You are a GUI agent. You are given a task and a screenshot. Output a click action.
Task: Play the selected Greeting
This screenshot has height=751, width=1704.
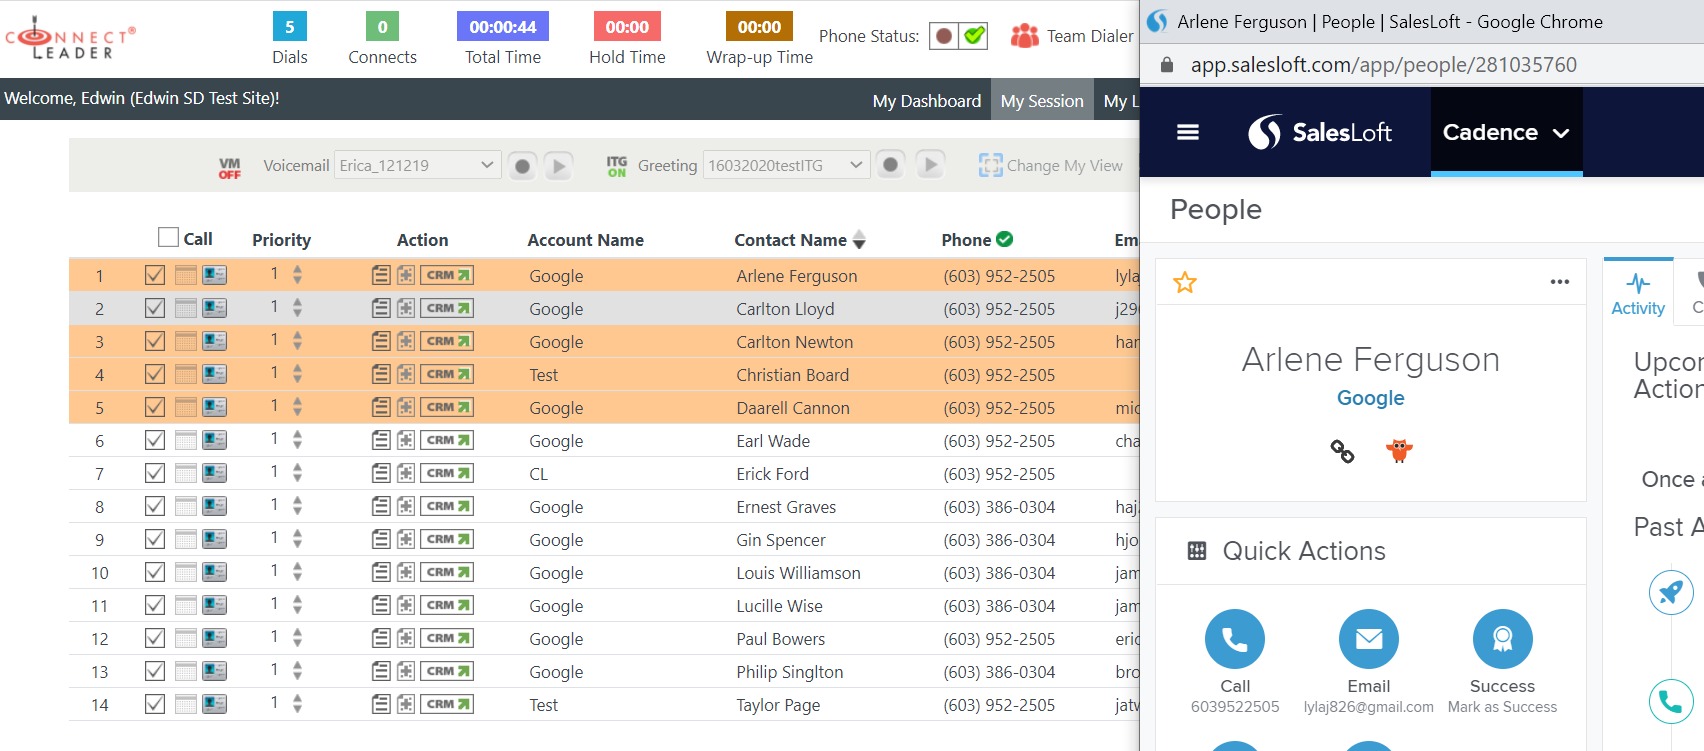click(x=930, y=165)
